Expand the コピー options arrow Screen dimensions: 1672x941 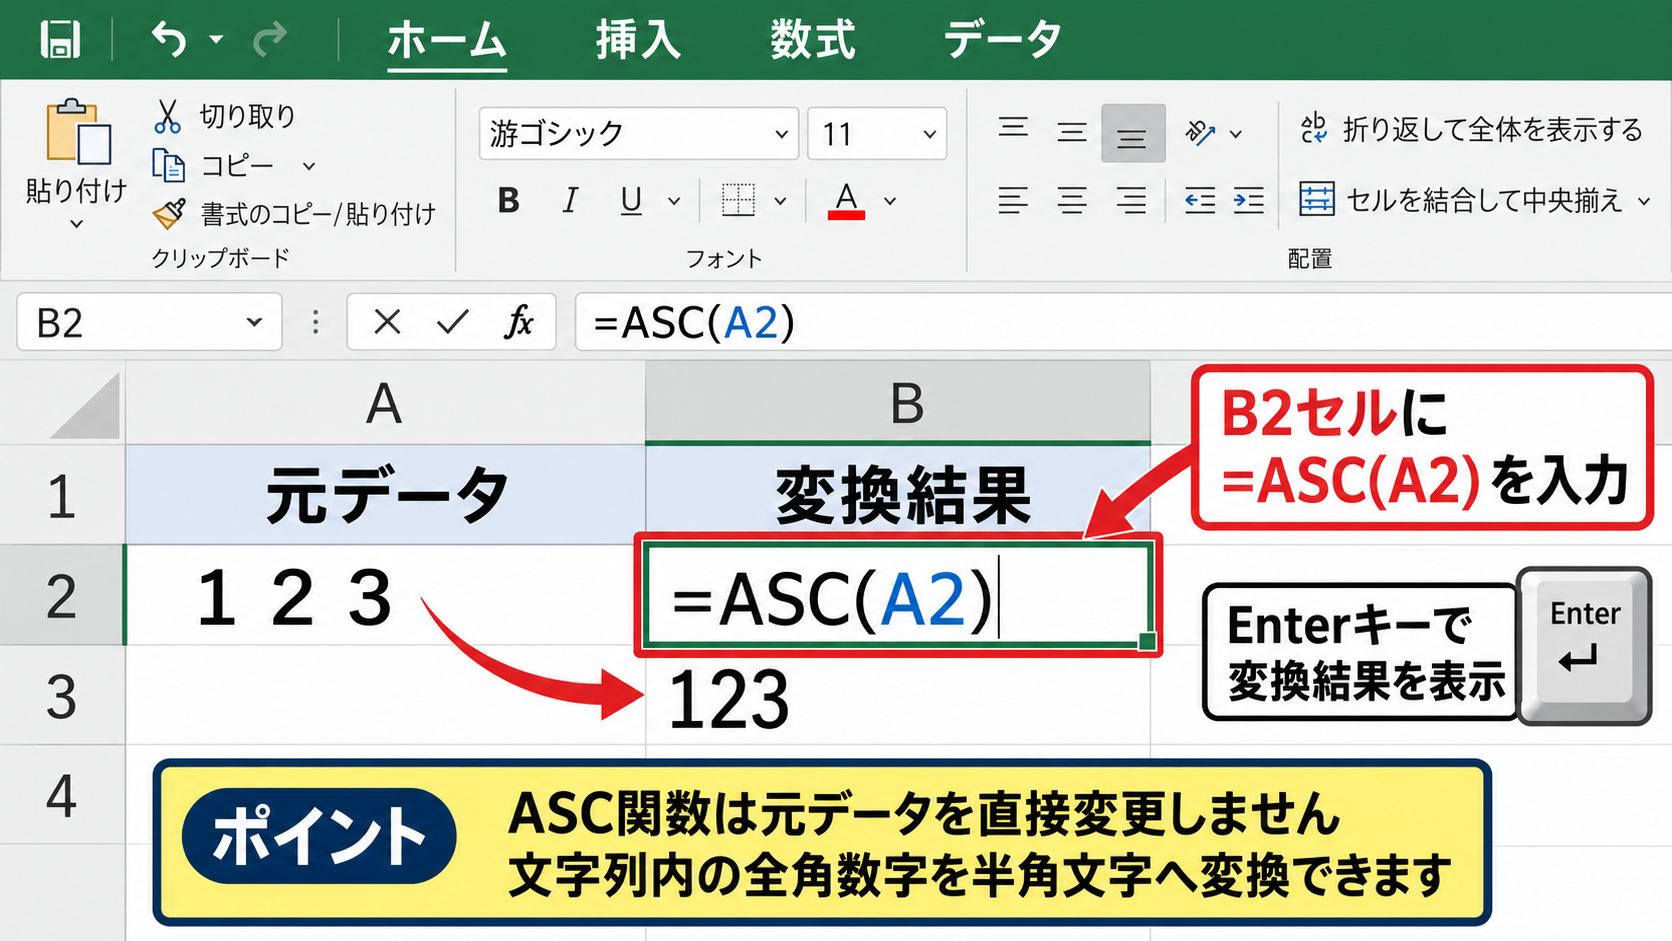coord(309,166)
